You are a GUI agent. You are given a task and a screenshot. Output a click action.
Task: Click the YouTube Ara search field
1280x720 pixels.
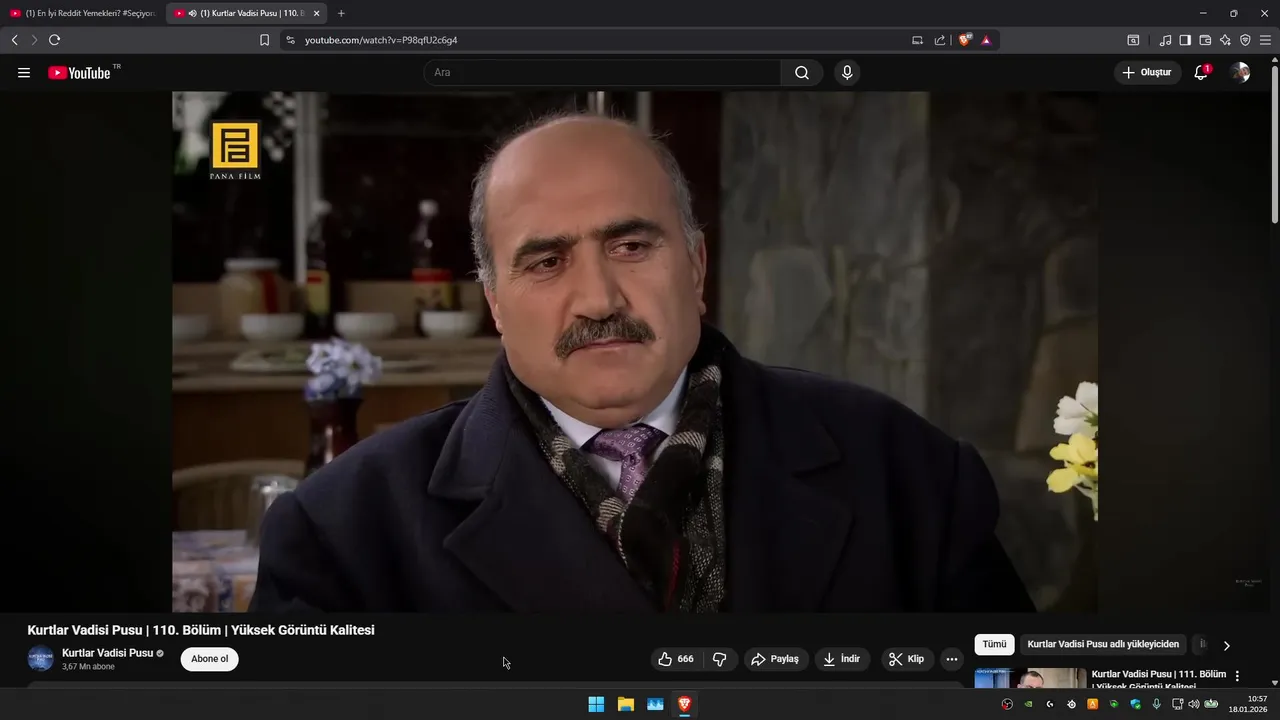(602, 73)
